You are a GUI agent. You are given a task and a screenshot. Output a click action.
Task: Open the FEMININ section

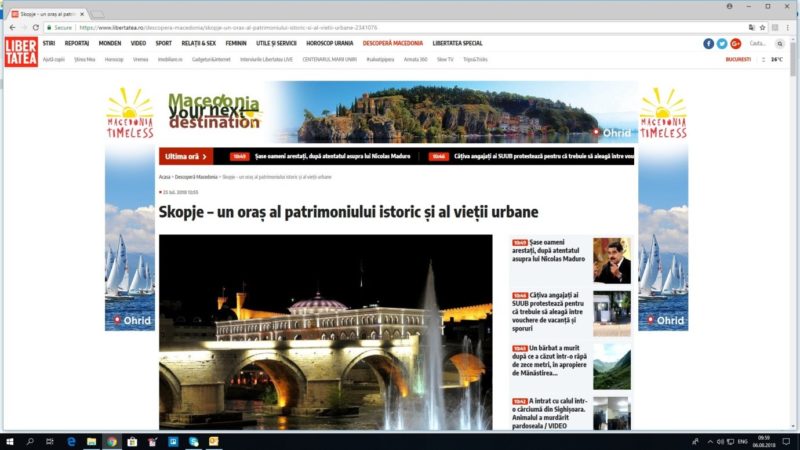[x=236, y=43]
